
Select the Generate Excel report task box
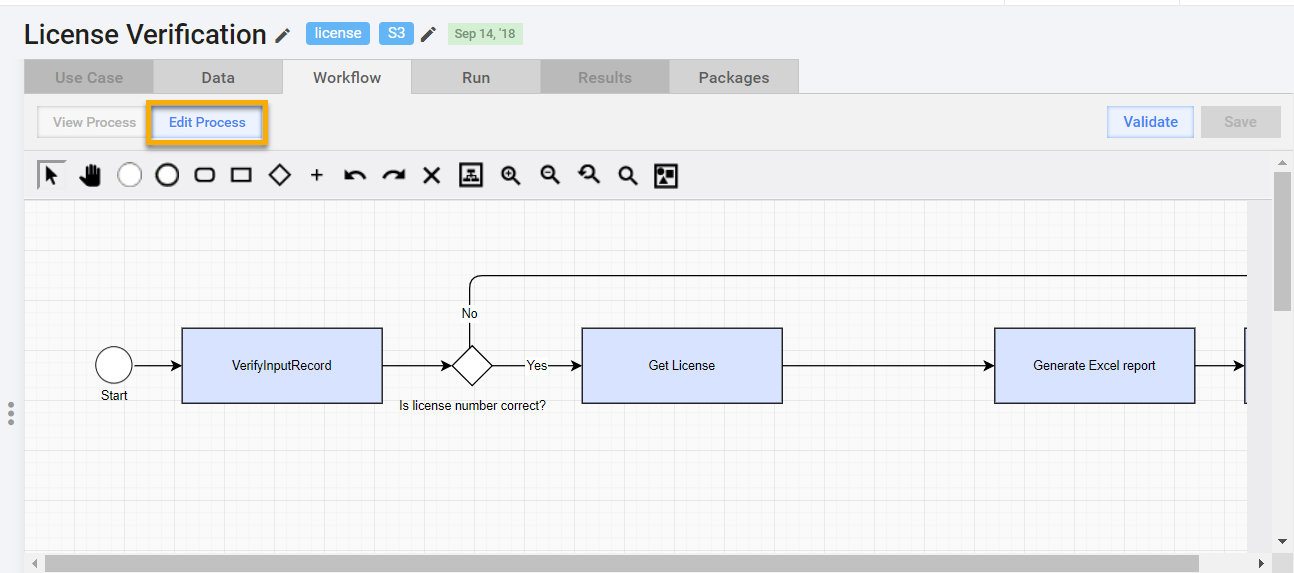point(1094,365)
